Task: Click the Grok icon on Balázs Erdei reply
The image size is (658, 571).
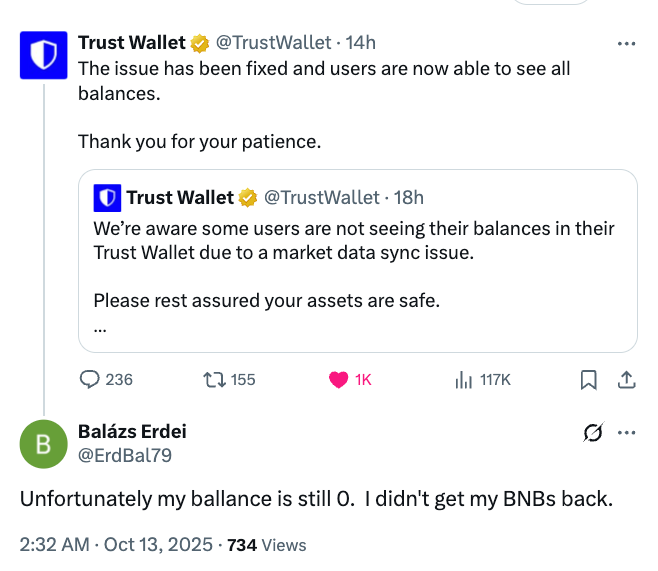Action: (592, 433)
